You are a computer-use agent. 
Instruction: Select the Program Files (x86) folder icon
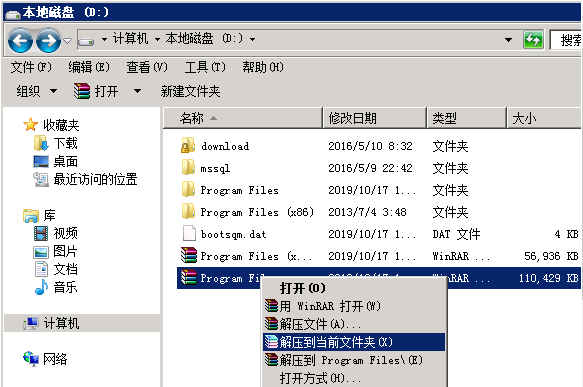pyautogui.click(x=188, y=211)
